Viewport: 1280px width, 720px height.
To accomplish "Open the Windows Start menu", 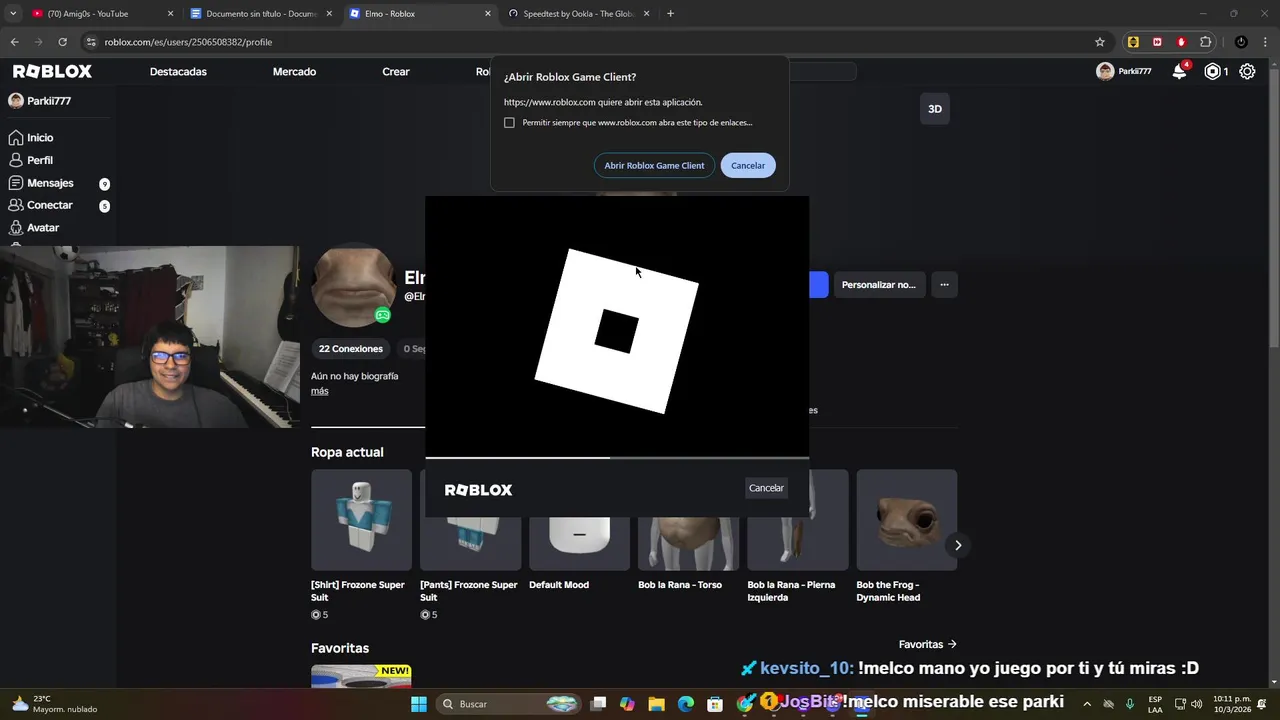I will pos(419,704).
